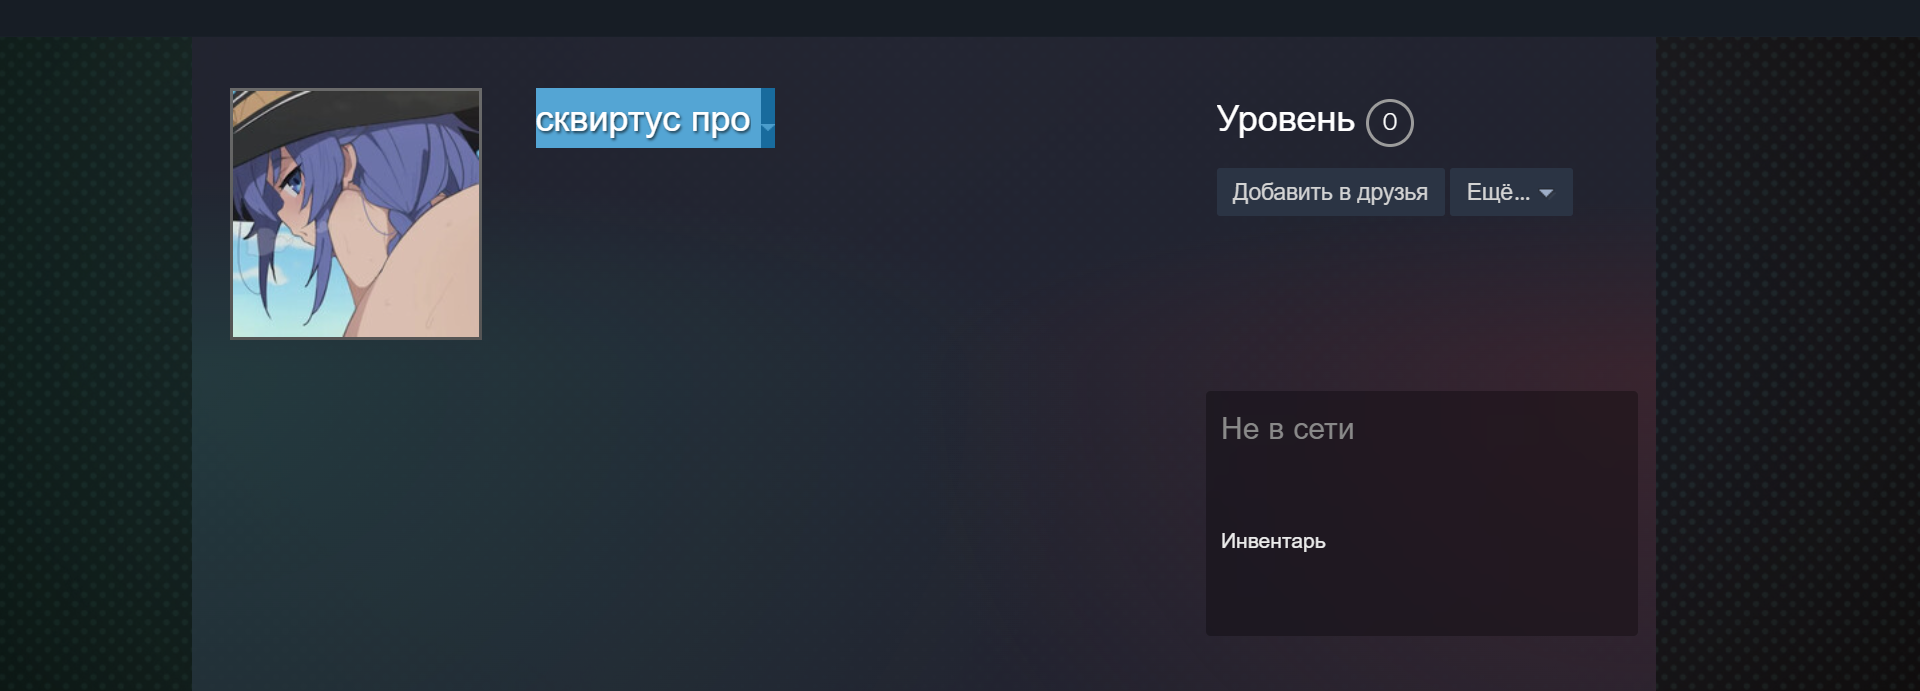Expand the name history arrow beside сквиртус про
The width and height of the screenshot is (1920, 691).
[x=768, y=126]
